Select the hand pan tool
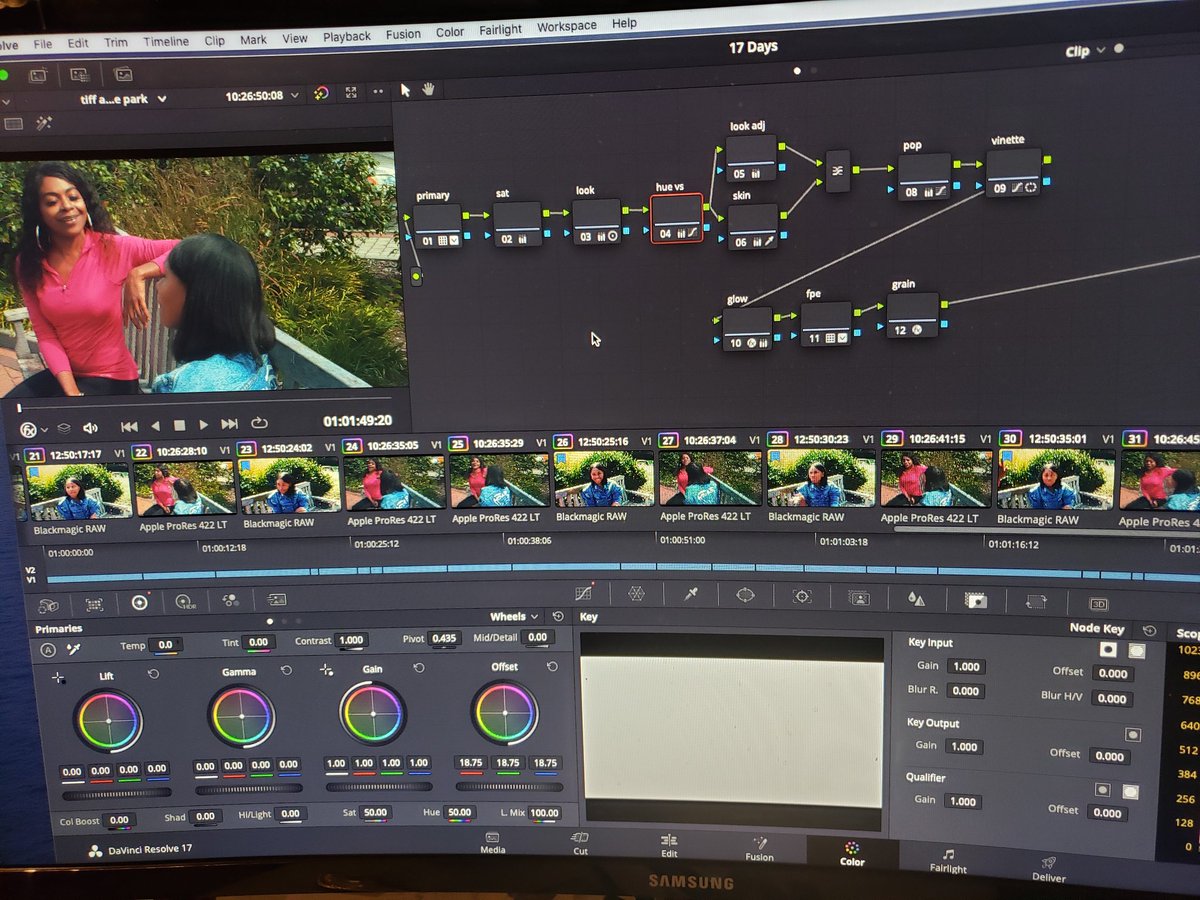Image resolution: width=1200 pixels, height=900 pixels. (429, 89)
